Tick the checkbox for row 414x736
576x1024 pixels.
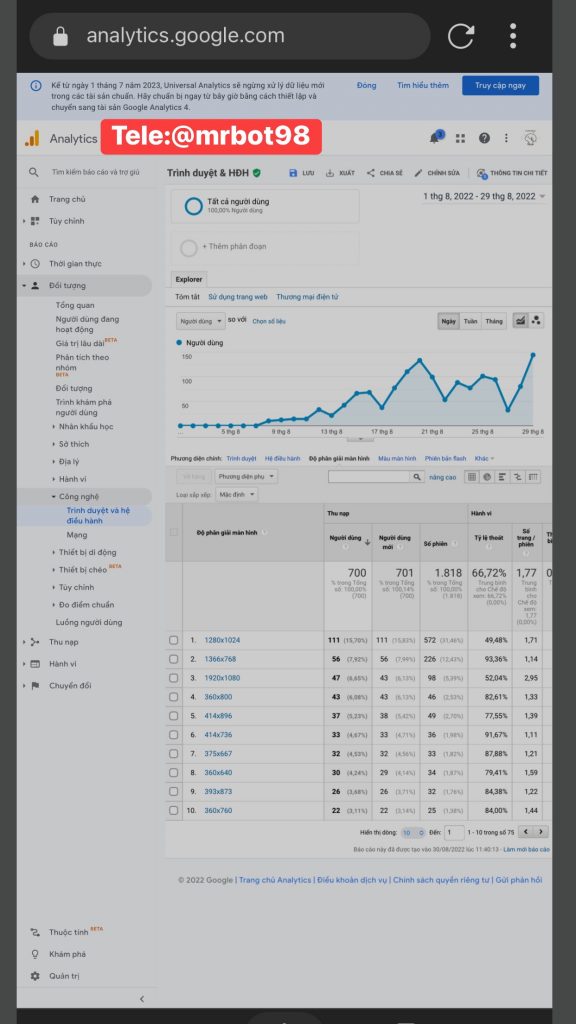pyautogui.click(x=174, y=735)
